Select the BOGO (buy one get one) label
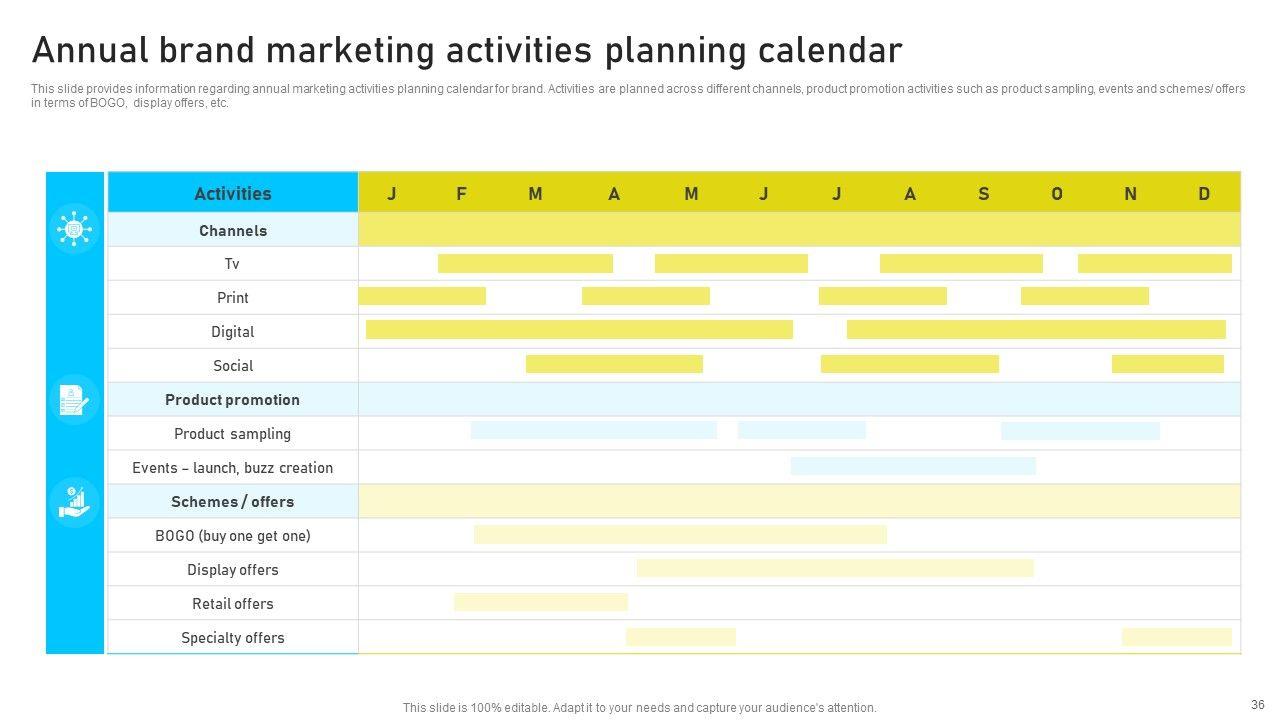 [232, 536]
